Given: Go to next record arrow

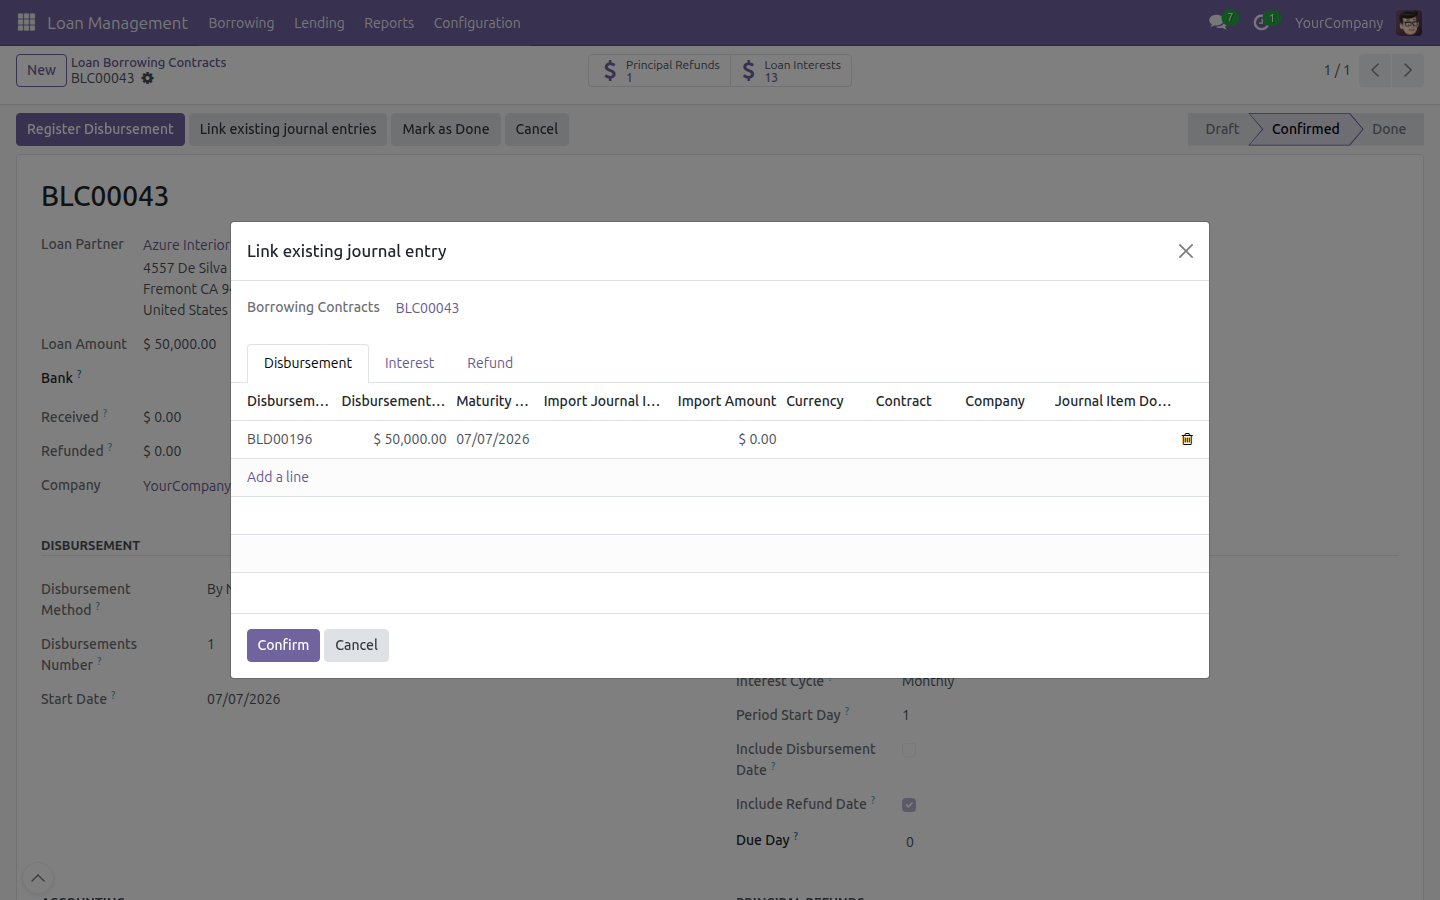Looking at the screenshot, I should click(1407, 70).
